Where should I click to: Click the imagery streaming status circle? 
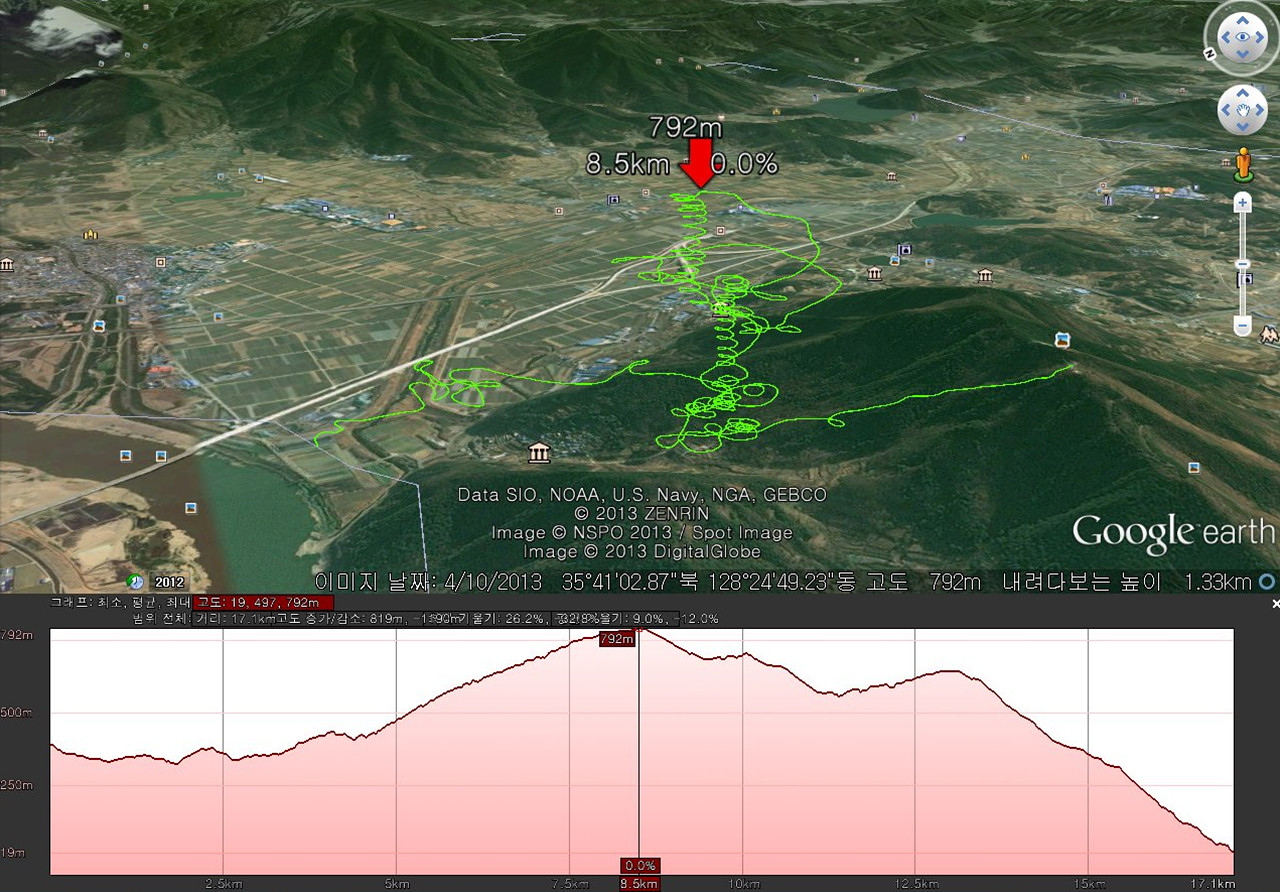pyautogui.click(x=1268, y=581)
